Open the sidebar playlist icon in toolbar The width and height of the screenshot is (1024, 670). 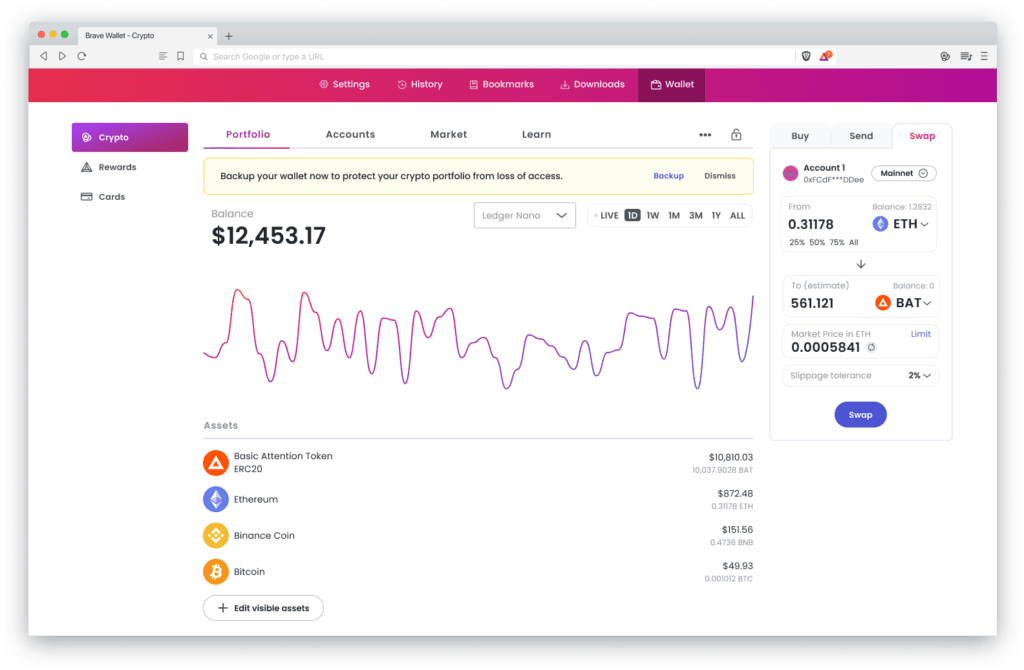[966, 56]
